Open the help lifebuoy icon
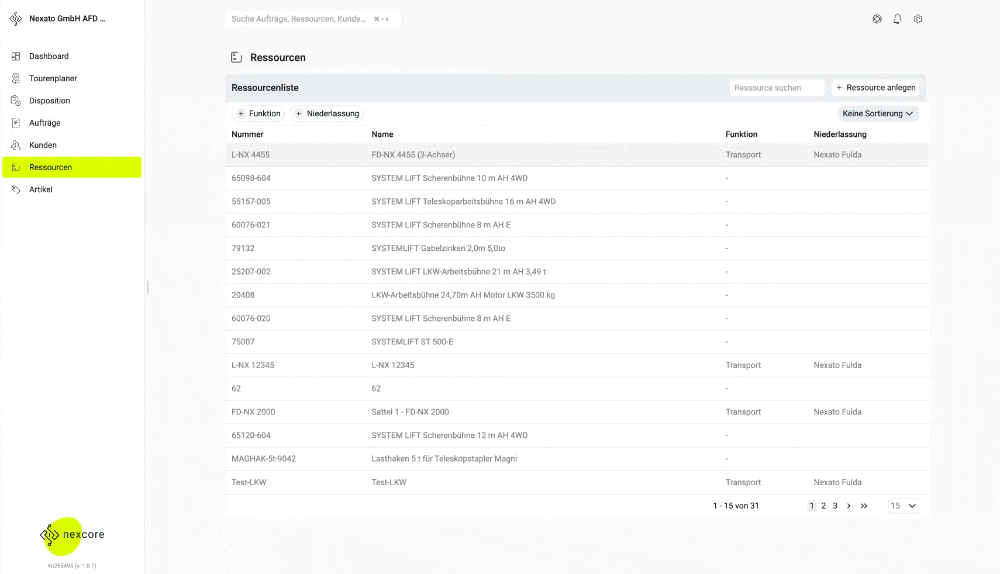This screenshot has width=1000, height=574. click(x=877, y=19)
